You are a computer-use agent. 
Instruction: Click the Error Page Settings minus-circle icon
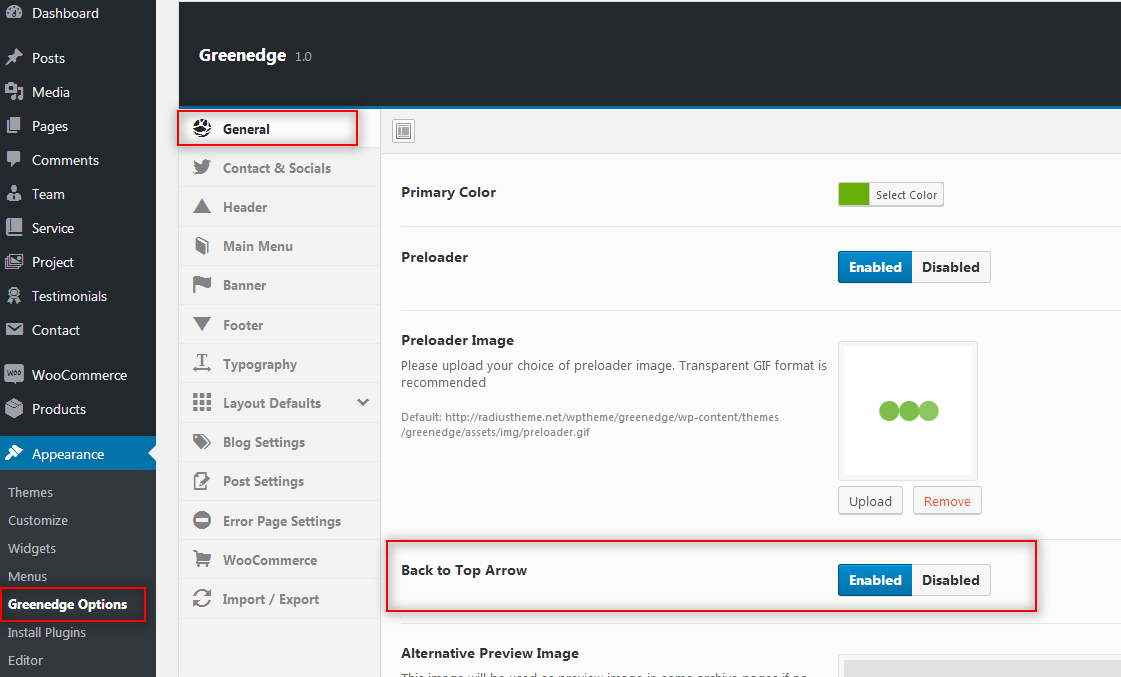tap(202, 520)
